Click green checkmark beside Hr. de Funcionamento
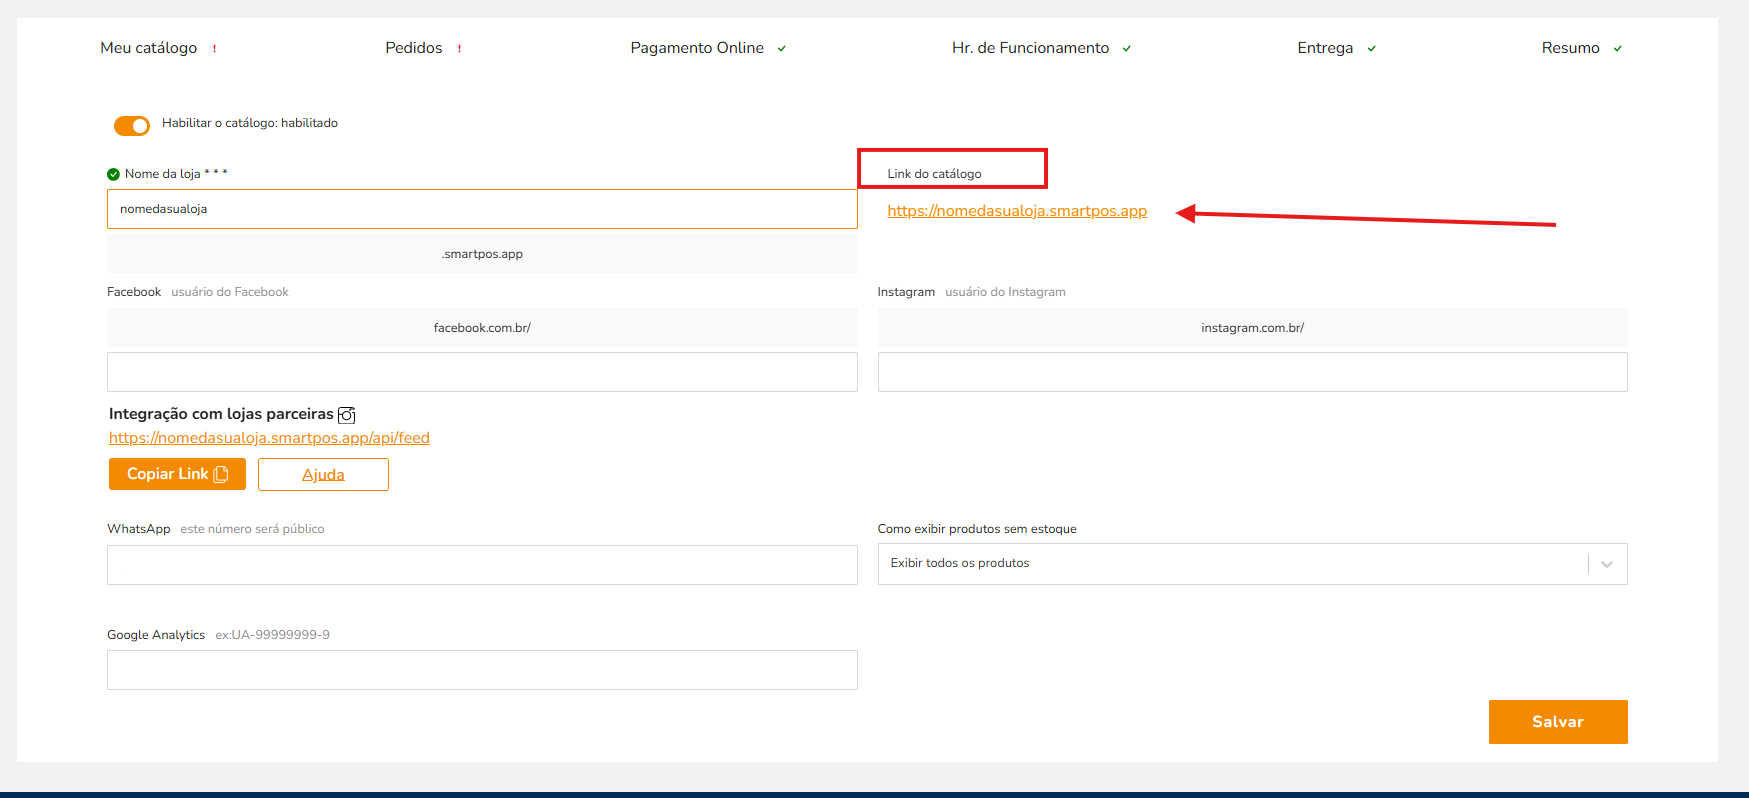1749x798 pixels. coord(1127,49)
